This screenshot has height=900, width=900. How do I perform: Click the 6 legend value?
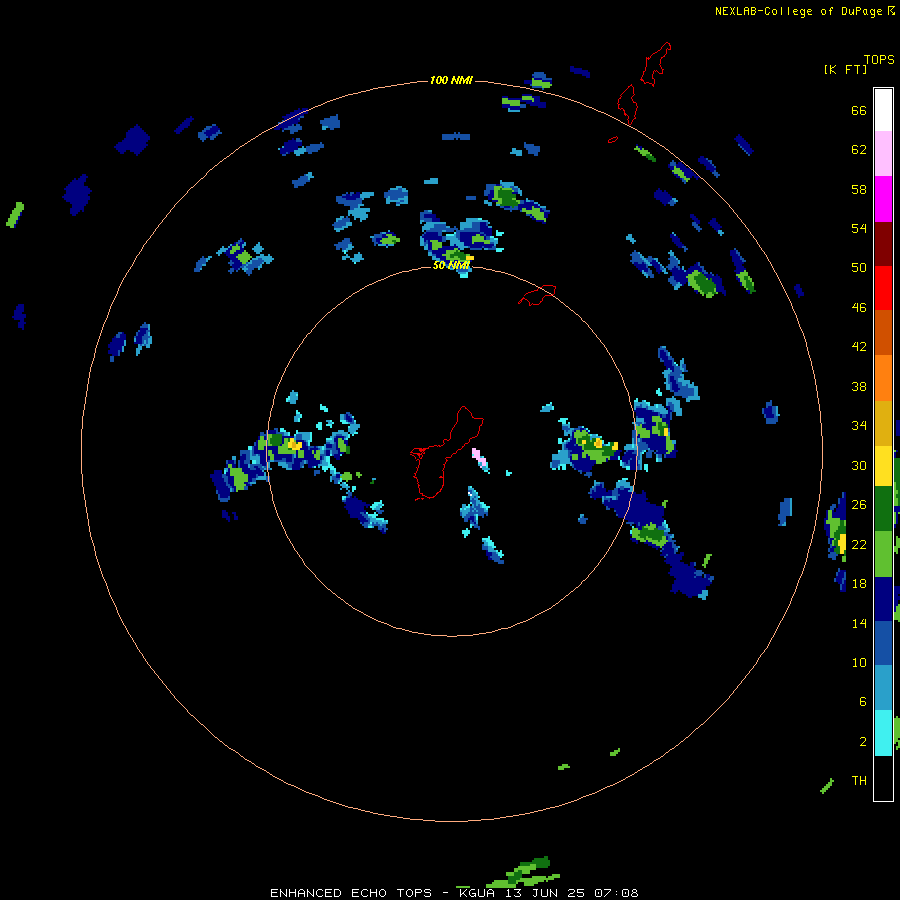pyautogui.click(x=863, y=701)
